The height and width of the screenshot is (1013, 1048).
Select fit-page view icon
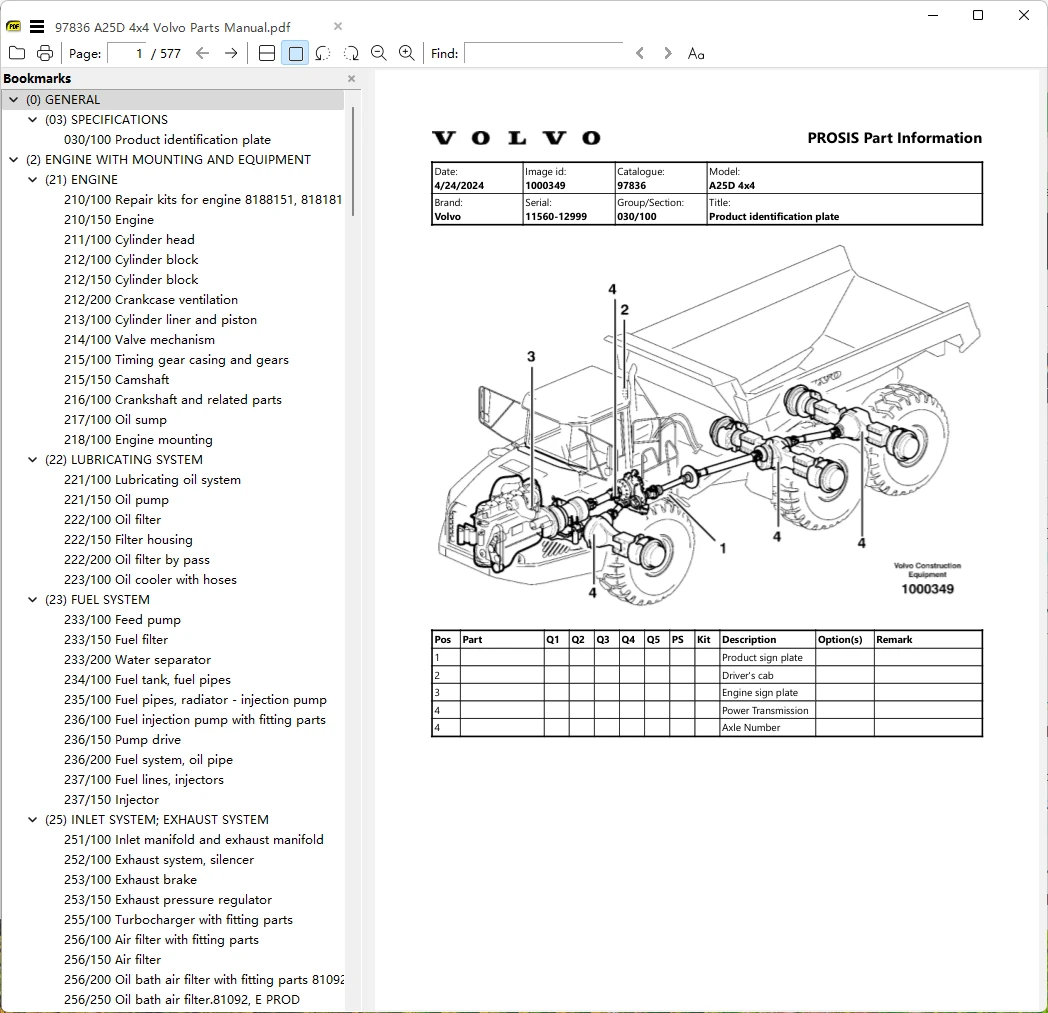295,53
